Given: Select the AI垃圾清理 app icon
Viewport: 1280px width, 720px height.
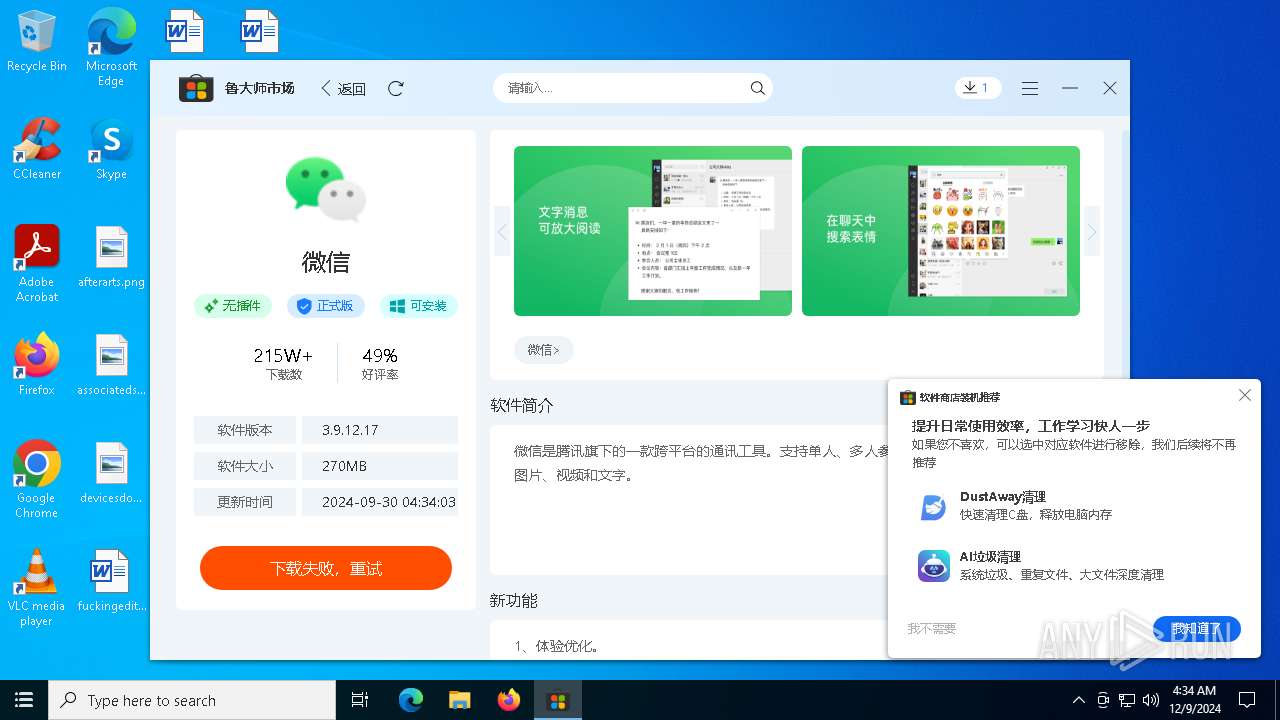Looking at the screenshot, I should 933,566.
